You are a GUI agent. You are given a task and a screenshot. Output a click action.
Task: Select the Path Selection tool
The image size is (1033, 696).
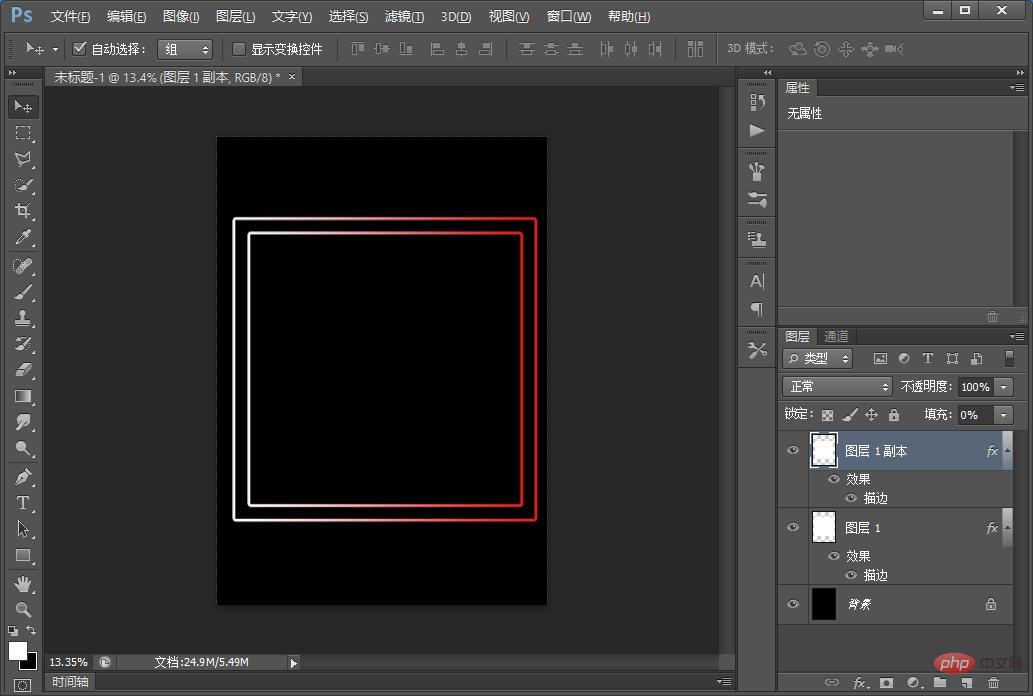tap(23, 529)
